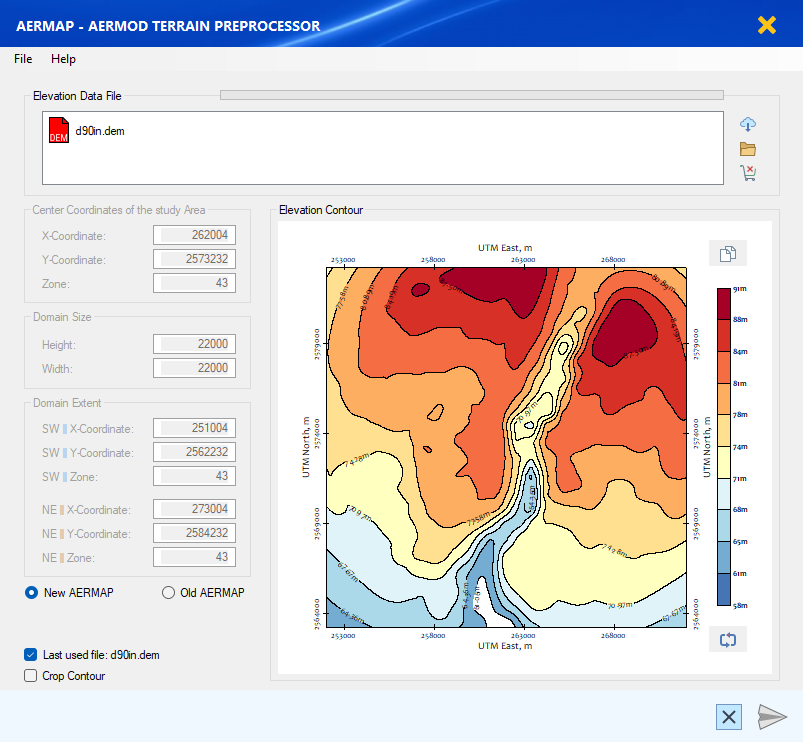
Task: Close the AERMAP window with yellow X
Action: [x=767, y=25]
